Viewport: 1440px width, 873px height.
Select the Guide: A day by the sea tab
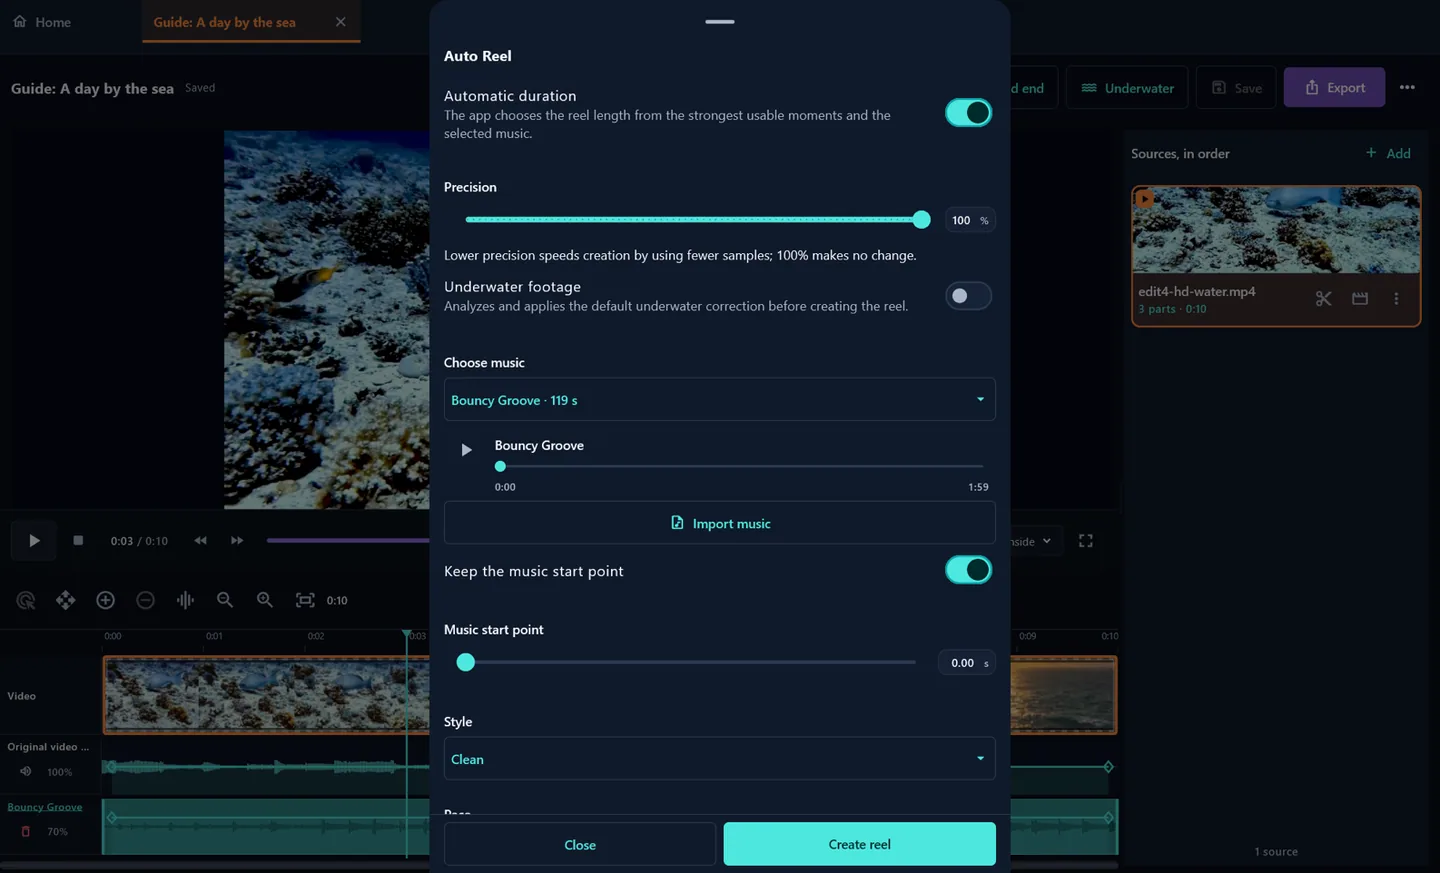click(x=225, y=22)
